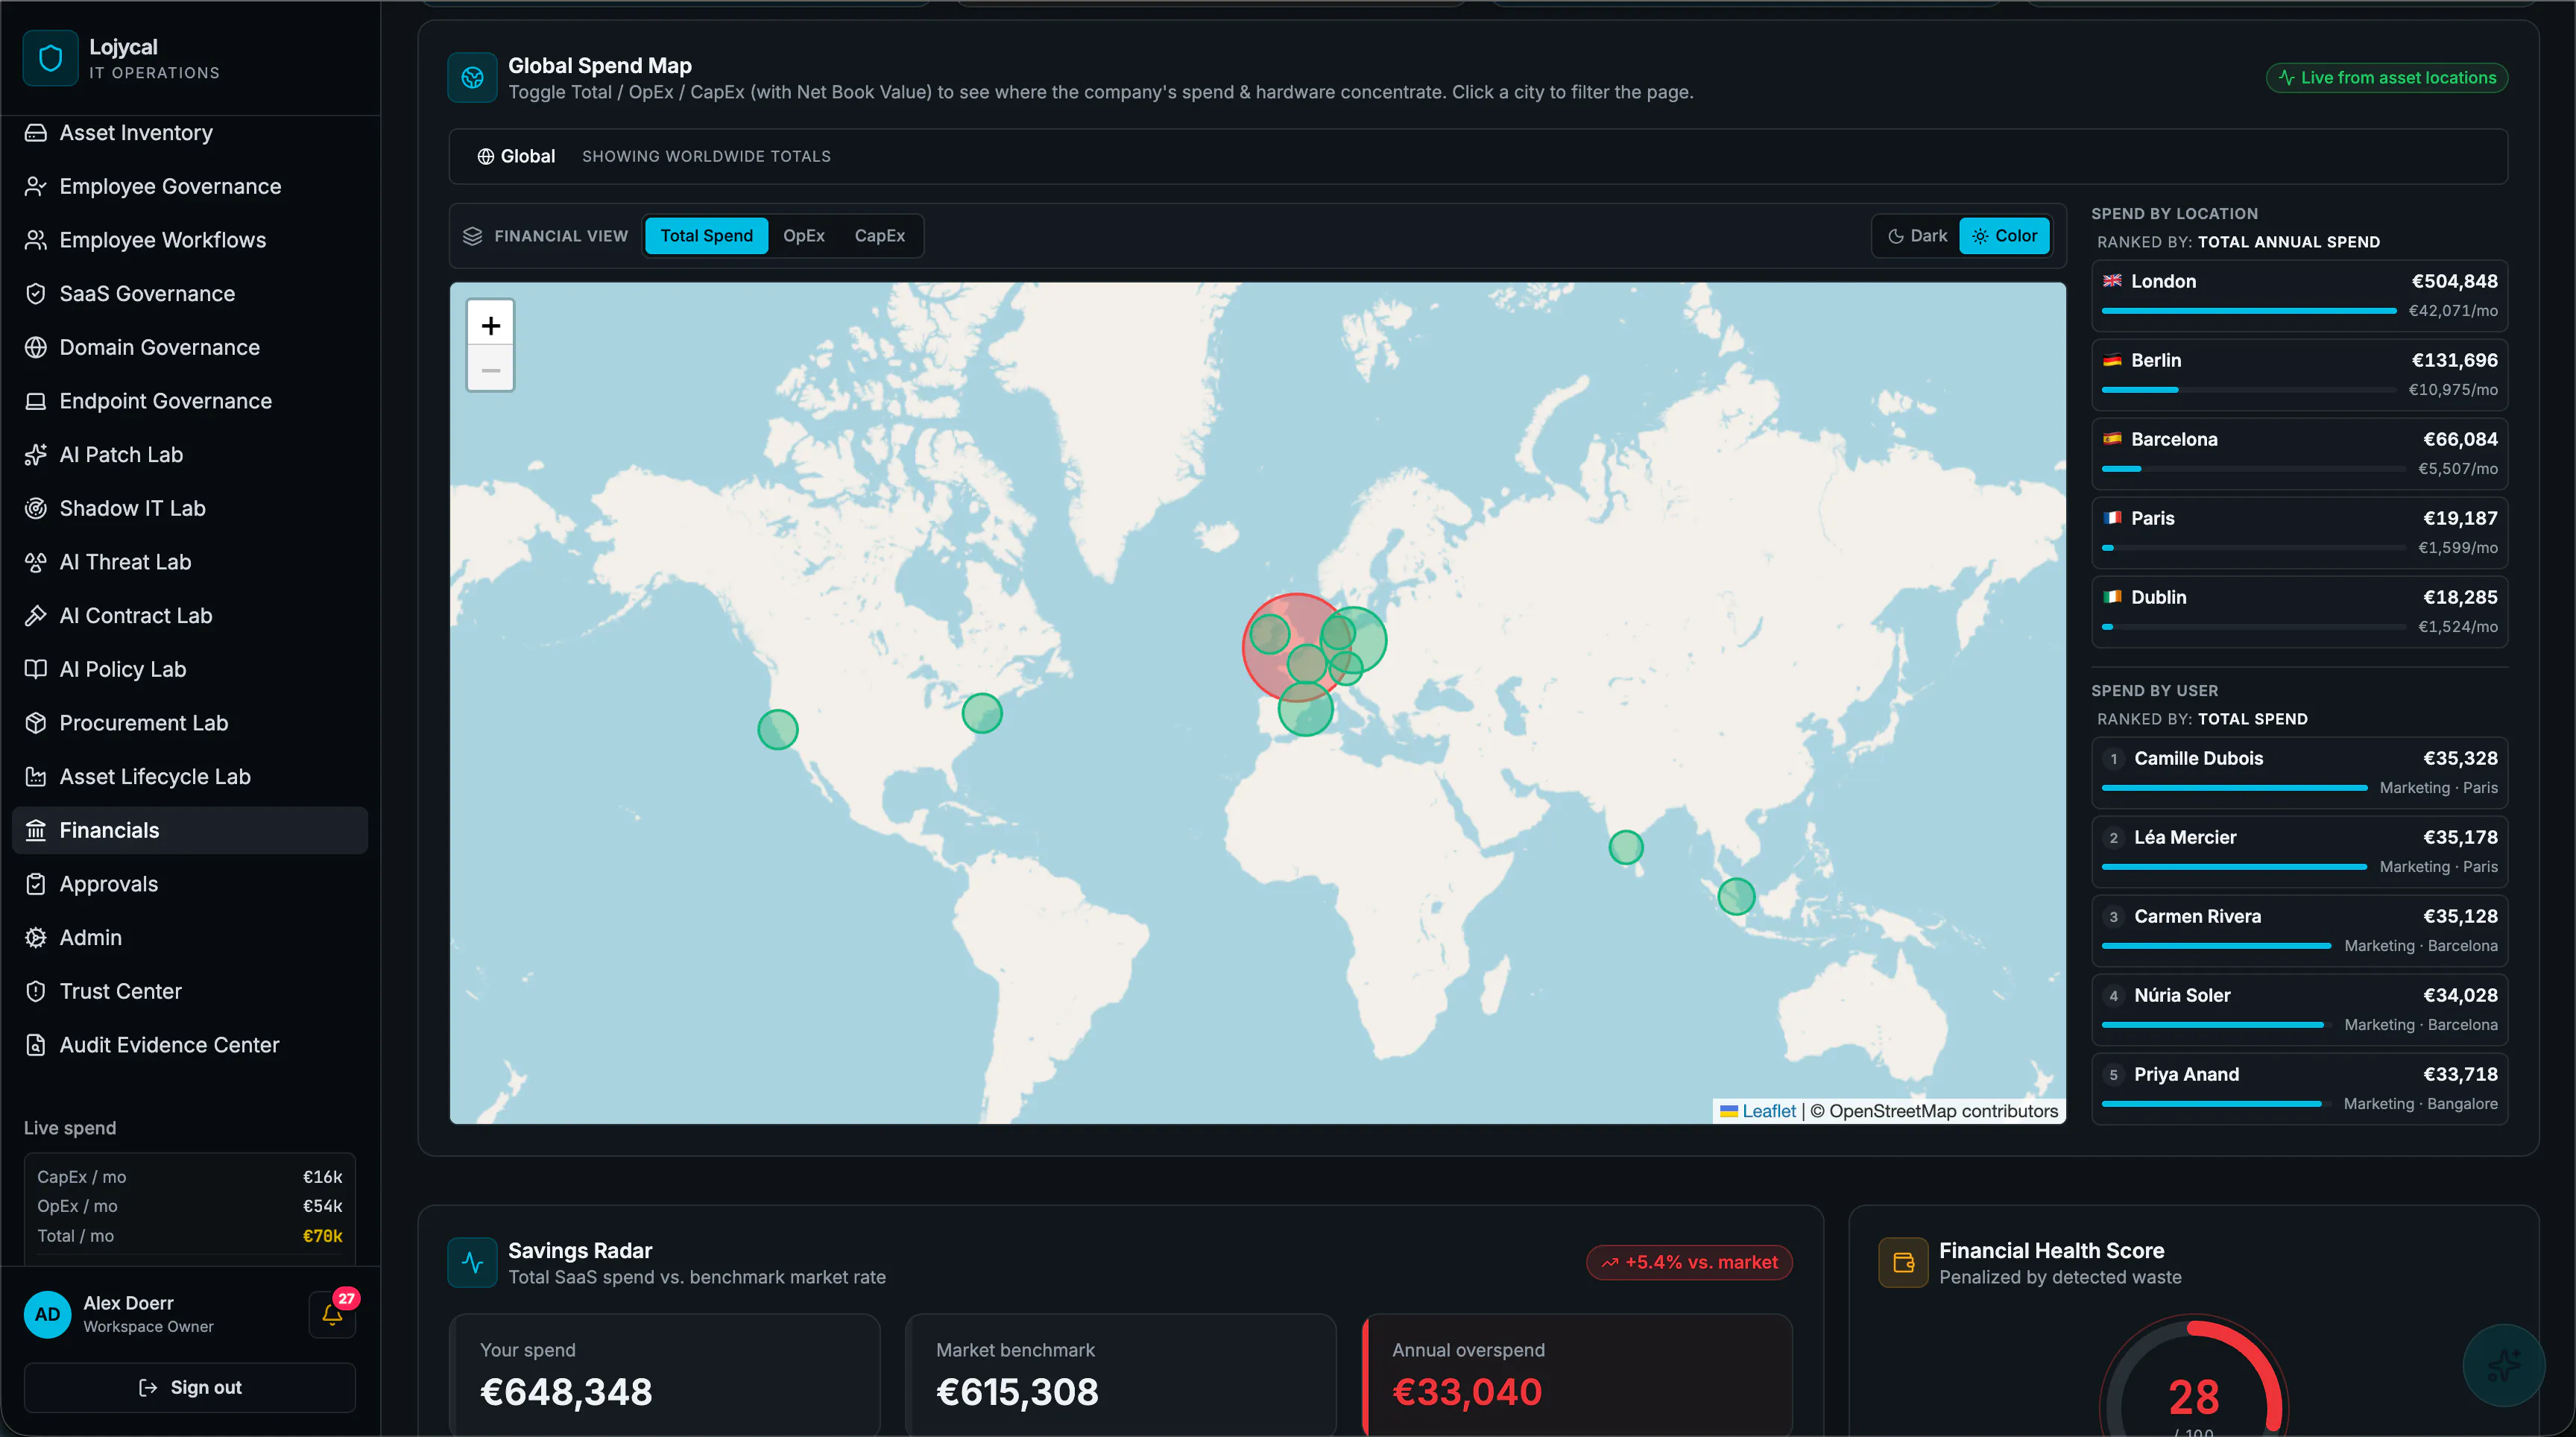Select Léa Mercier user row
2576x1437 pixels.
2299,851
